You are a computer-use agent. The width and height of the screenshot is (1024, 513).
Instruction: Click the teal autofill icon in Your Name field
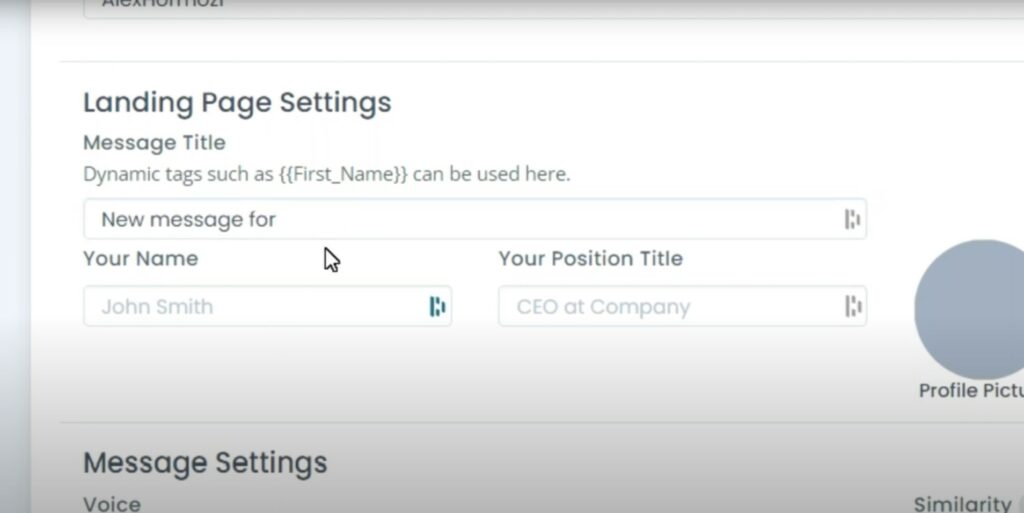tap(437, 306)
